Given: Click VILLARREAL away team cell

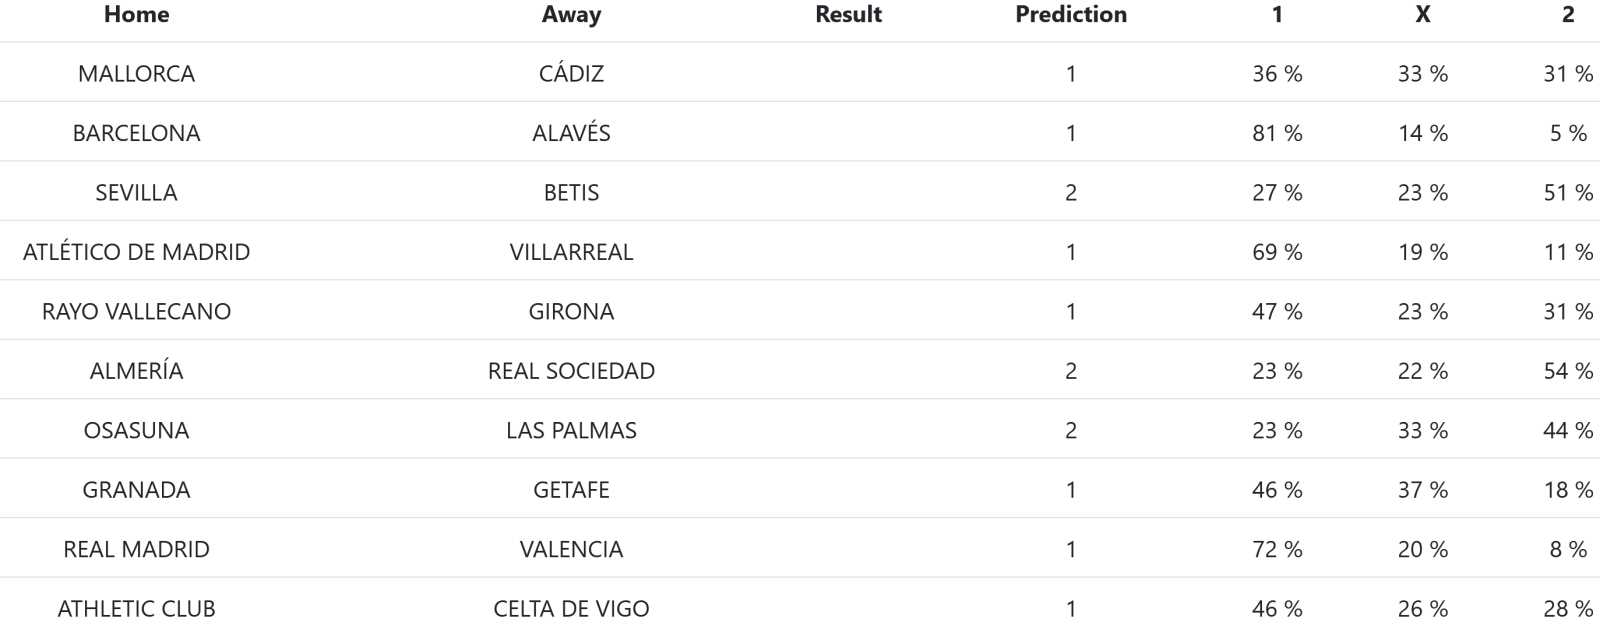Looking at the screenshot, I should 571,252.
